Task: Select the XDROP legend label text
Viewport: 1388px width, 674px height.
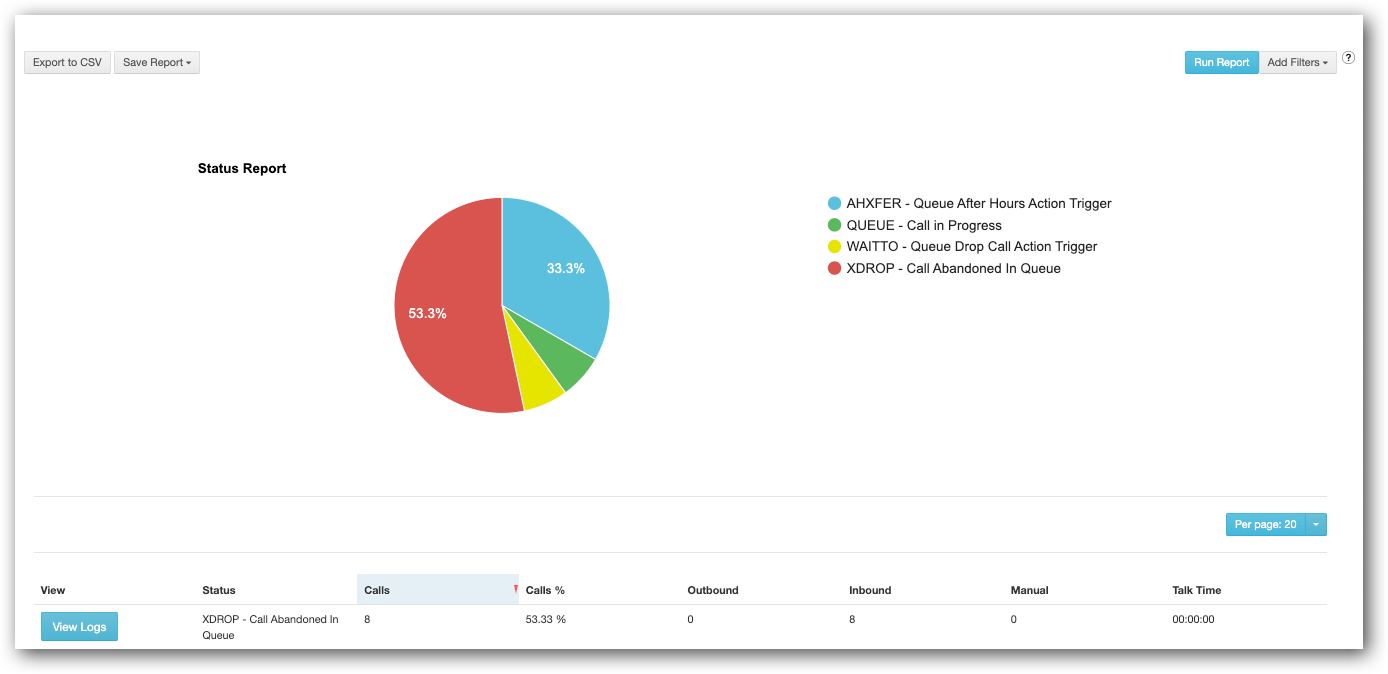Action: (x=953, y=268)
